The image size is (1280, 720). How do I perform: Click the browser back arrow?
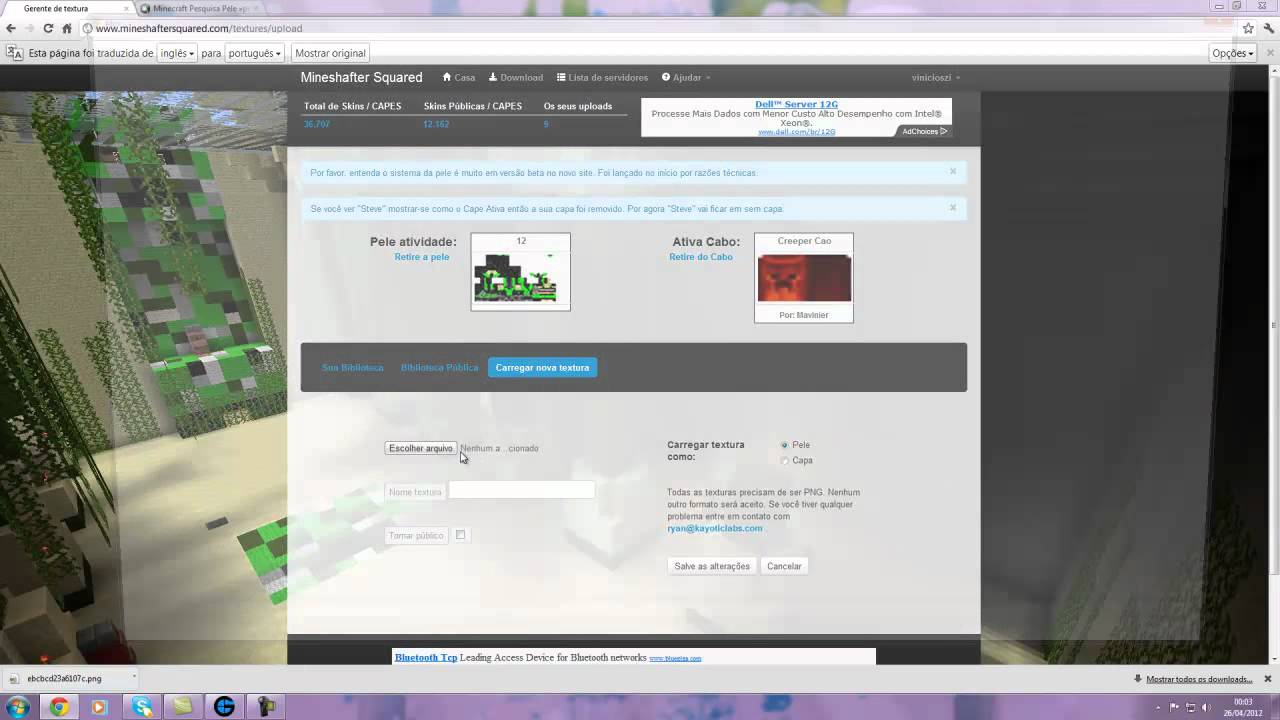tap(11, 28)
